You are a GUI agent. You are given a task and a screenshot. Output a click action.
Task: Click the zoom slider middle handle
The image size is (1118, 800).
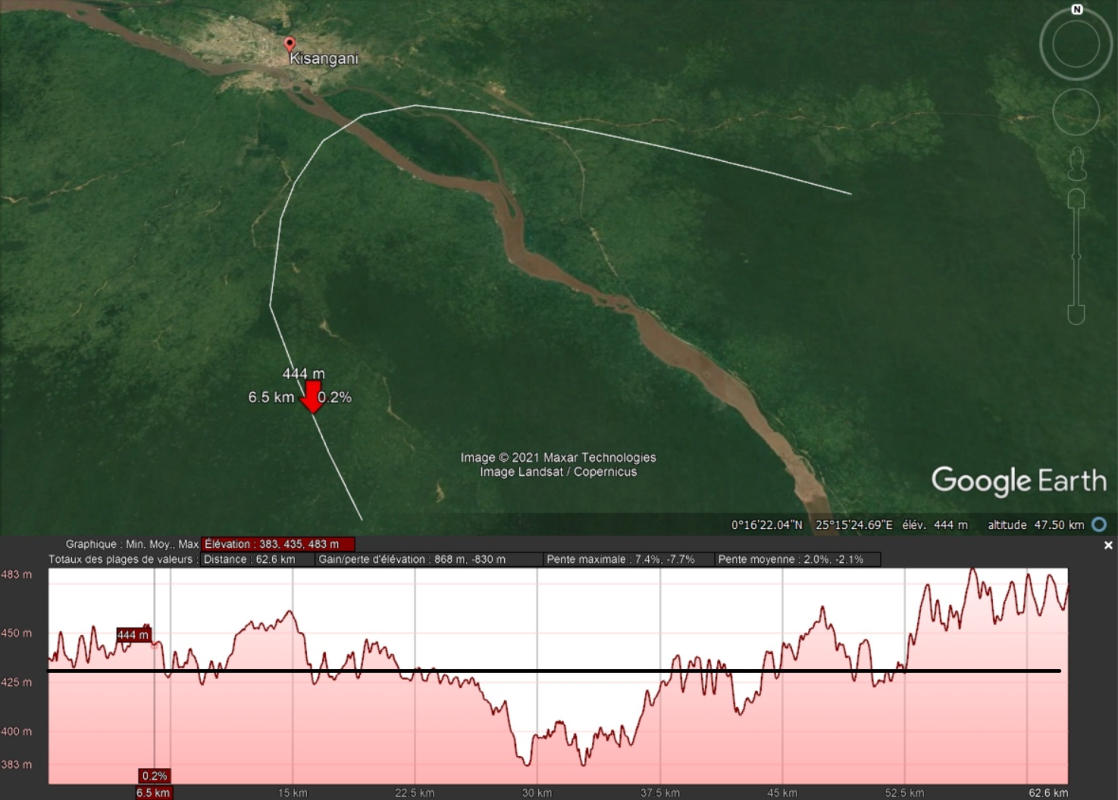1076,255
